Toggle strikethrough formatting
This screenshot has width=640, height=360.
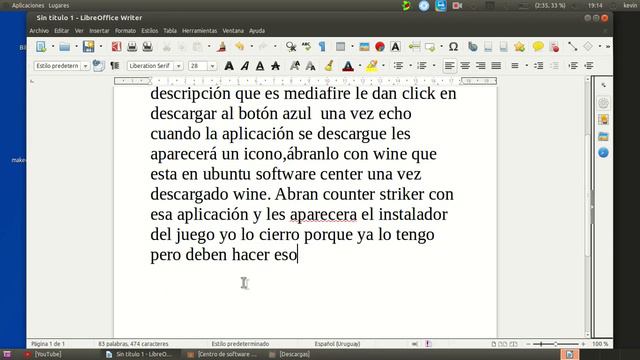(276, 66)
